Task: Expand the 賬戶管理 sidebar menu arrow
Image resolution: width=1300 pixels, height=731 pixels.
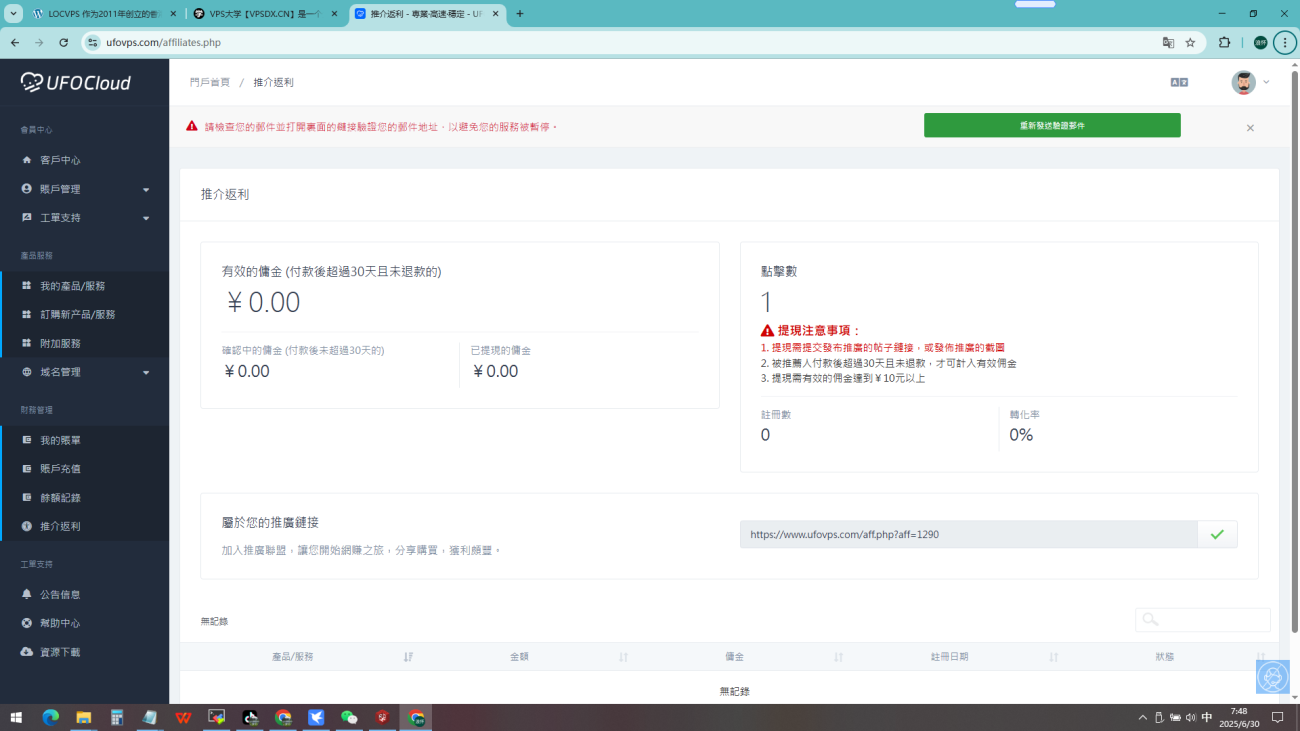Action: (146, 189)
